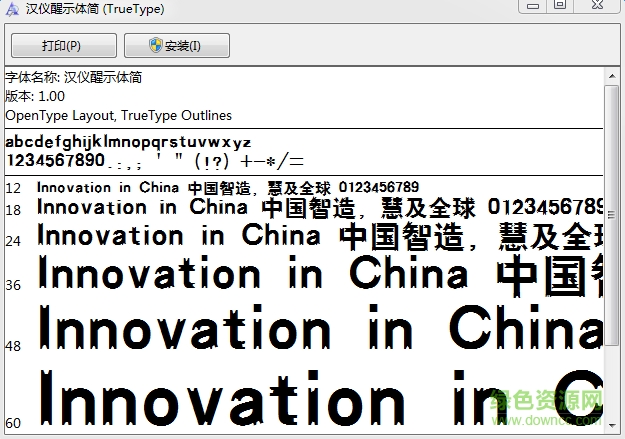Click the lowercase alphabet sample abcdefghijklmnopqrstuvwxyz
625x439 pixels.
[x=128, y=142]
